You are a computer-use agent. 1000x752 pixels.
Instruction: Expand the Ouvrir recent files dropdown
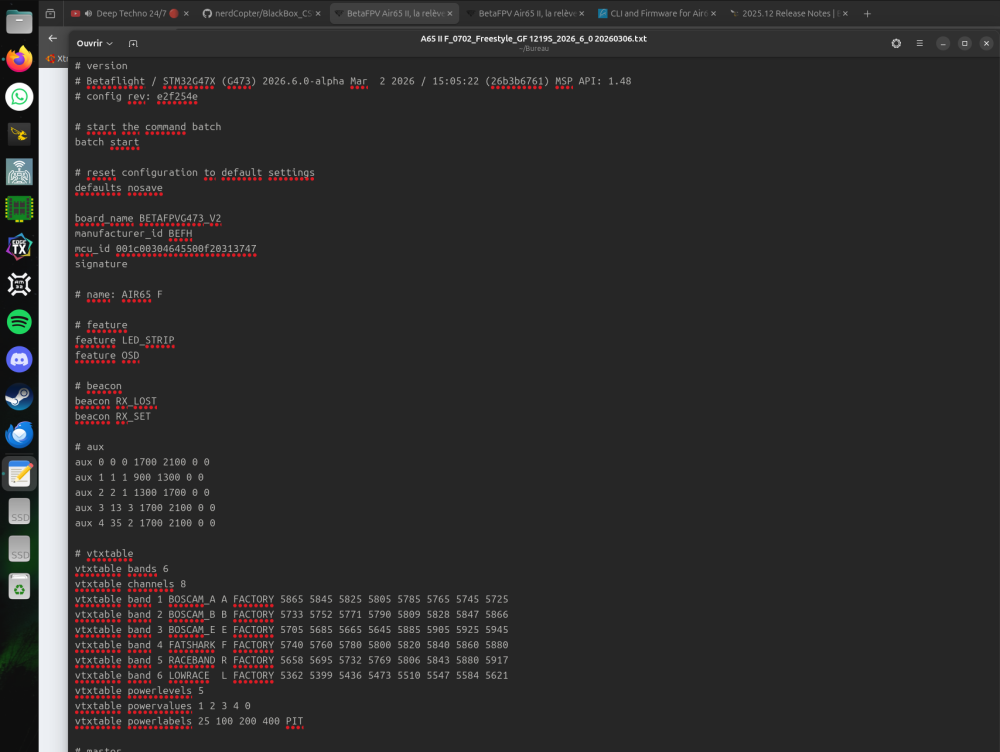click(95, 43)
